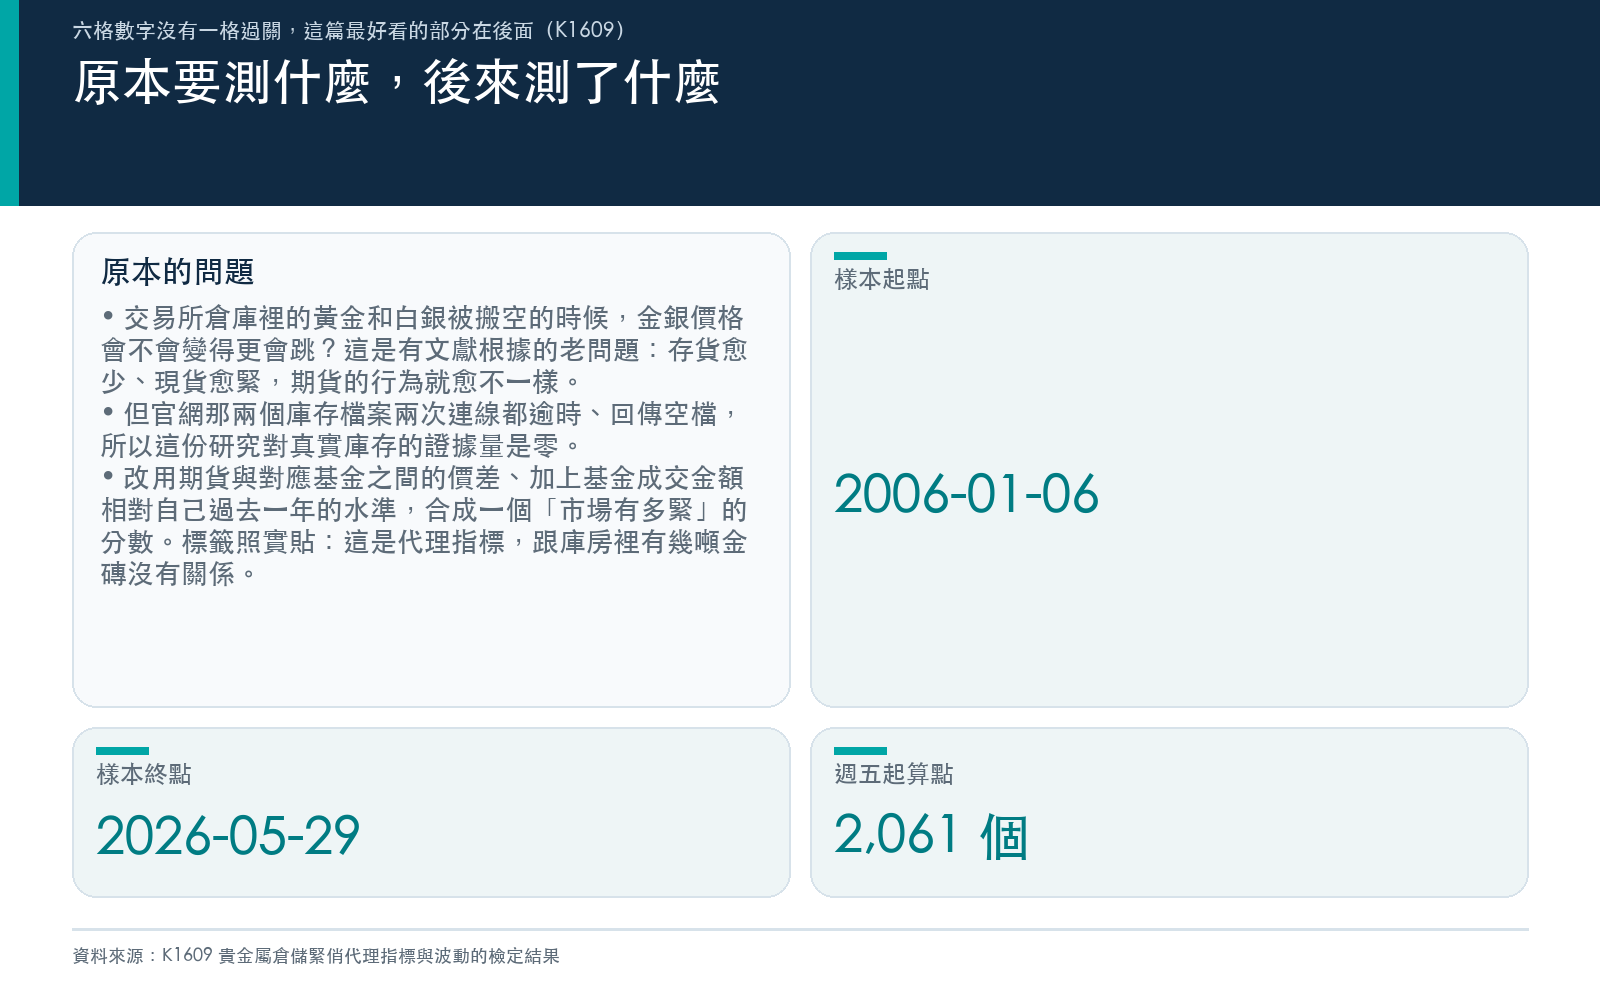1600x1000 pixels.
Task: Click the slide title 原本要測什麼，後來測了什麼
Action: click(396, 82)
